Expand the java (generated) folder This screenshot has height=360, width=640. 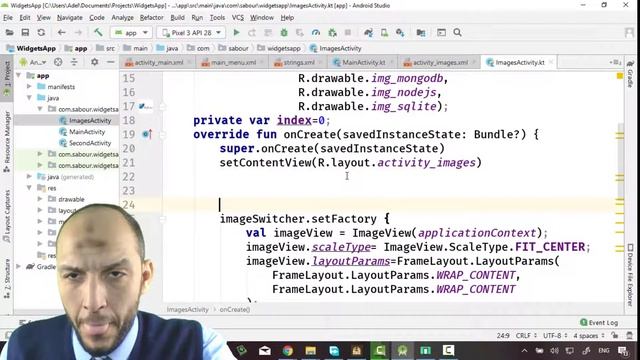pyautogui.click(x=29, y=177)
